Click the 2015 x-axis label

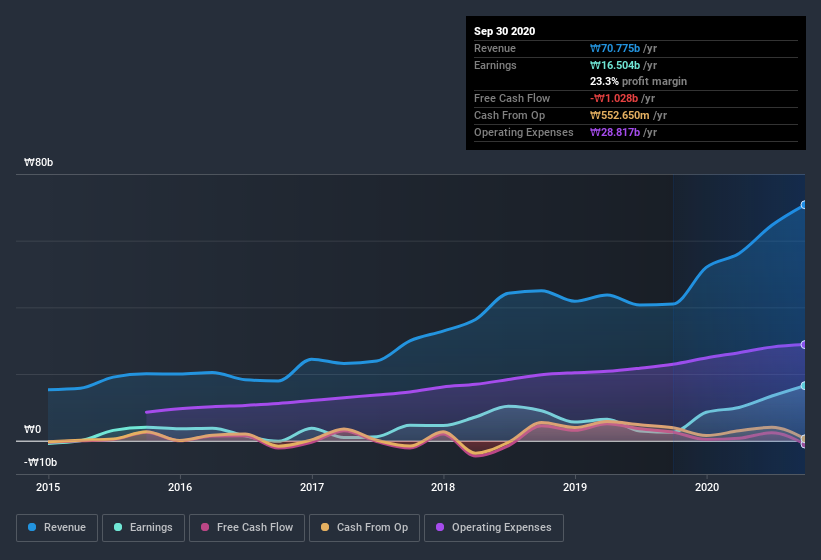(x=48, y=487)
